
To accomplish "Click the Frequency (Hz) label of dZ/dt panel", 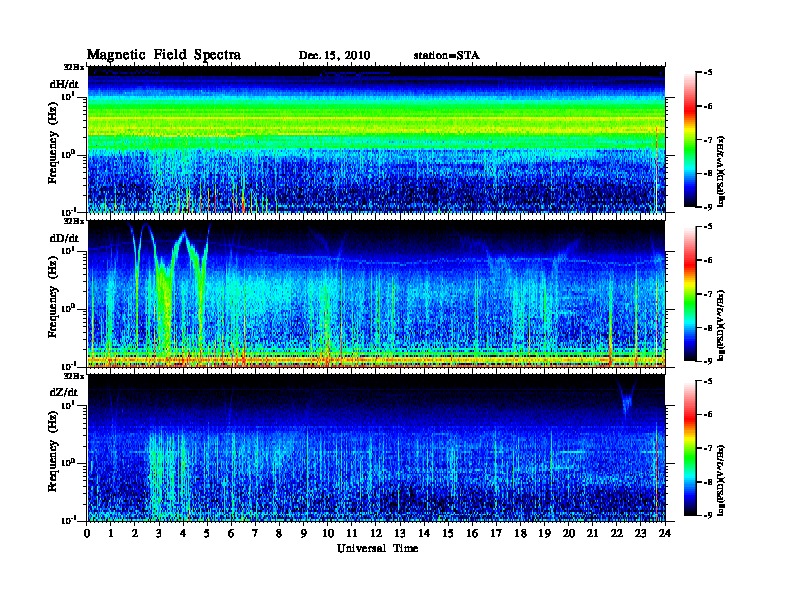I will point(53,451).
